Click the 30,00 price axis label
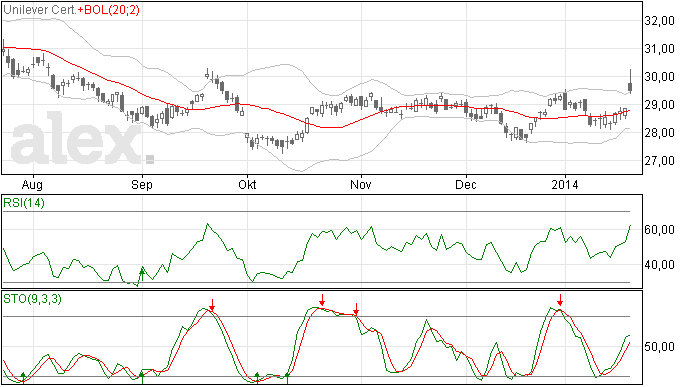Image resolution: width=690 pixels, height=387 pixels. (x=659, y=77)
